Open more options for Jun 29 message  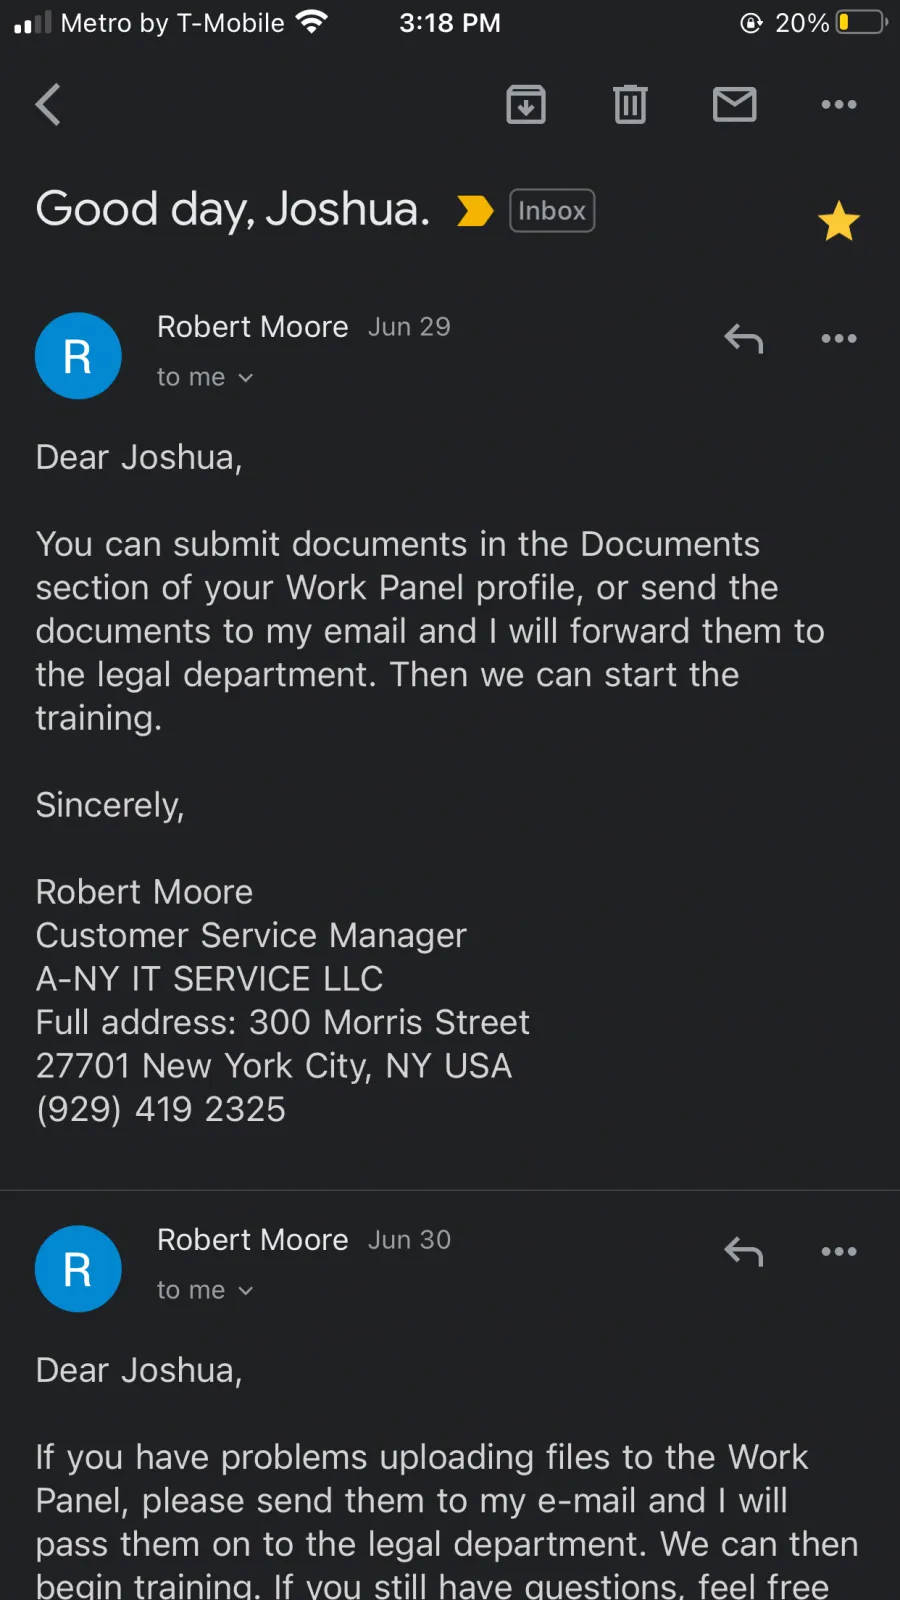point(839,338)
